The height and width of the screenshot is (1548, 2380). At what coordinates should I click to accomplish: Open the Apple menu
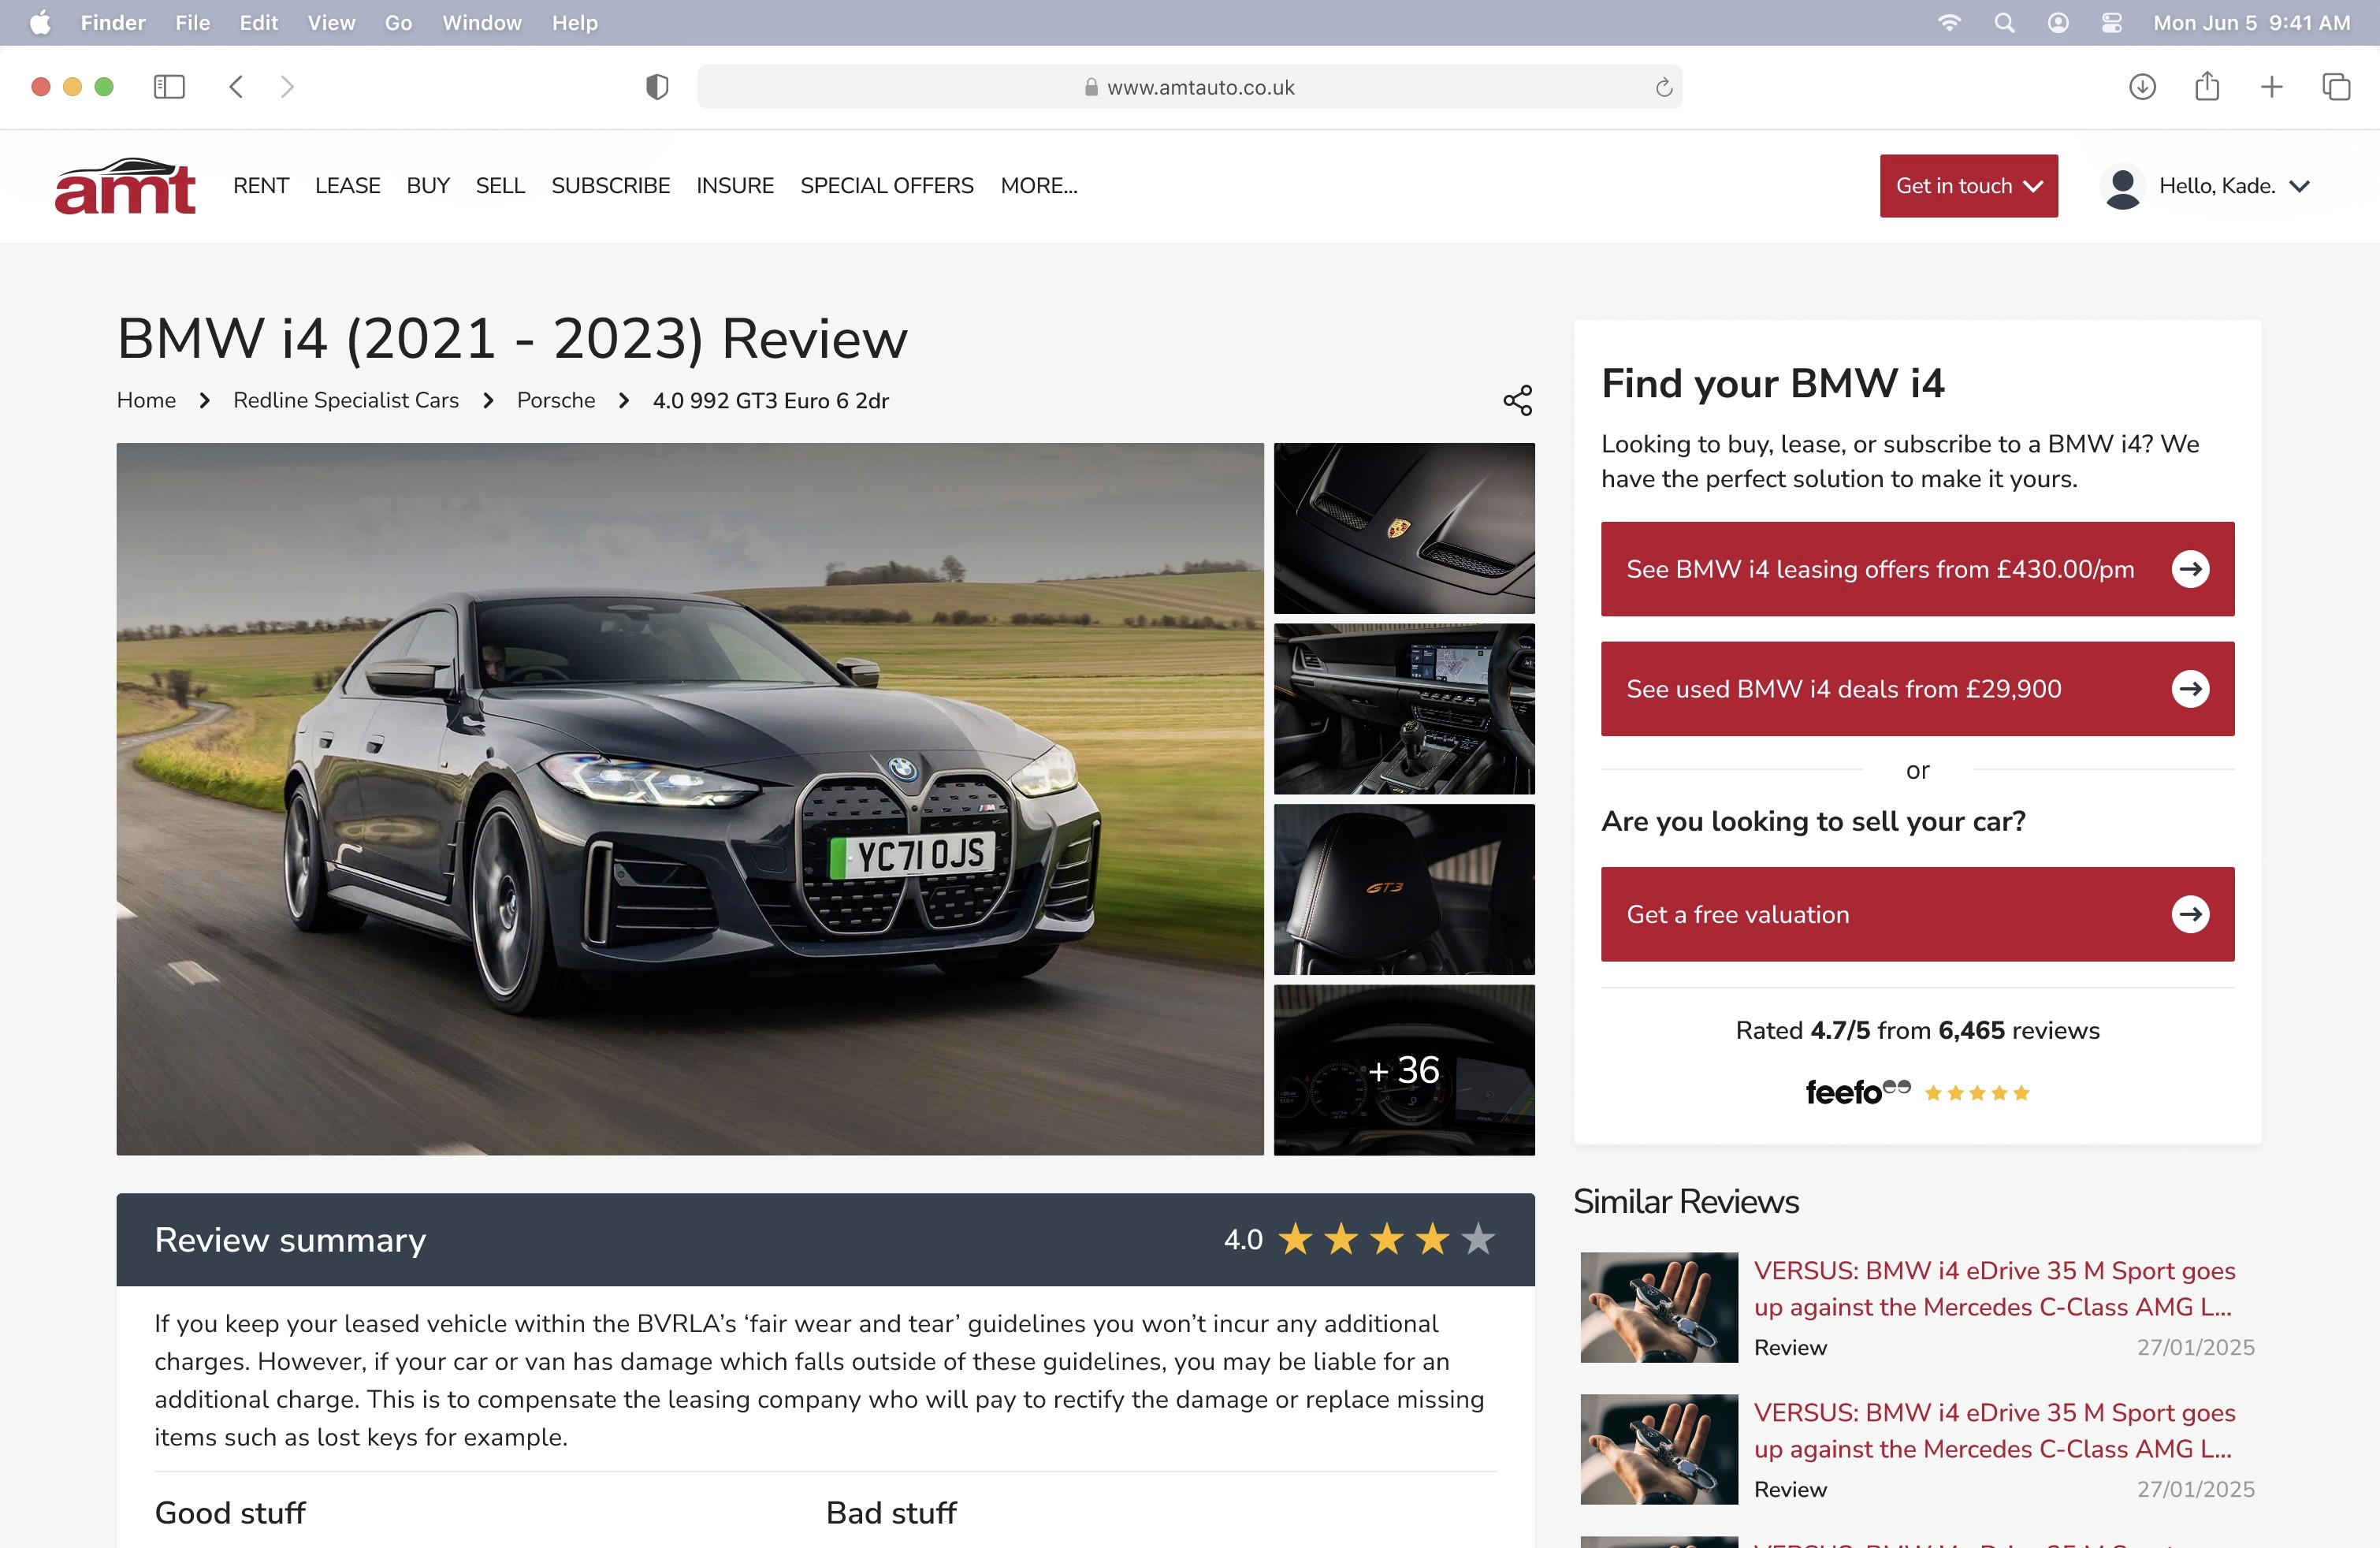(x=40, y=22)
